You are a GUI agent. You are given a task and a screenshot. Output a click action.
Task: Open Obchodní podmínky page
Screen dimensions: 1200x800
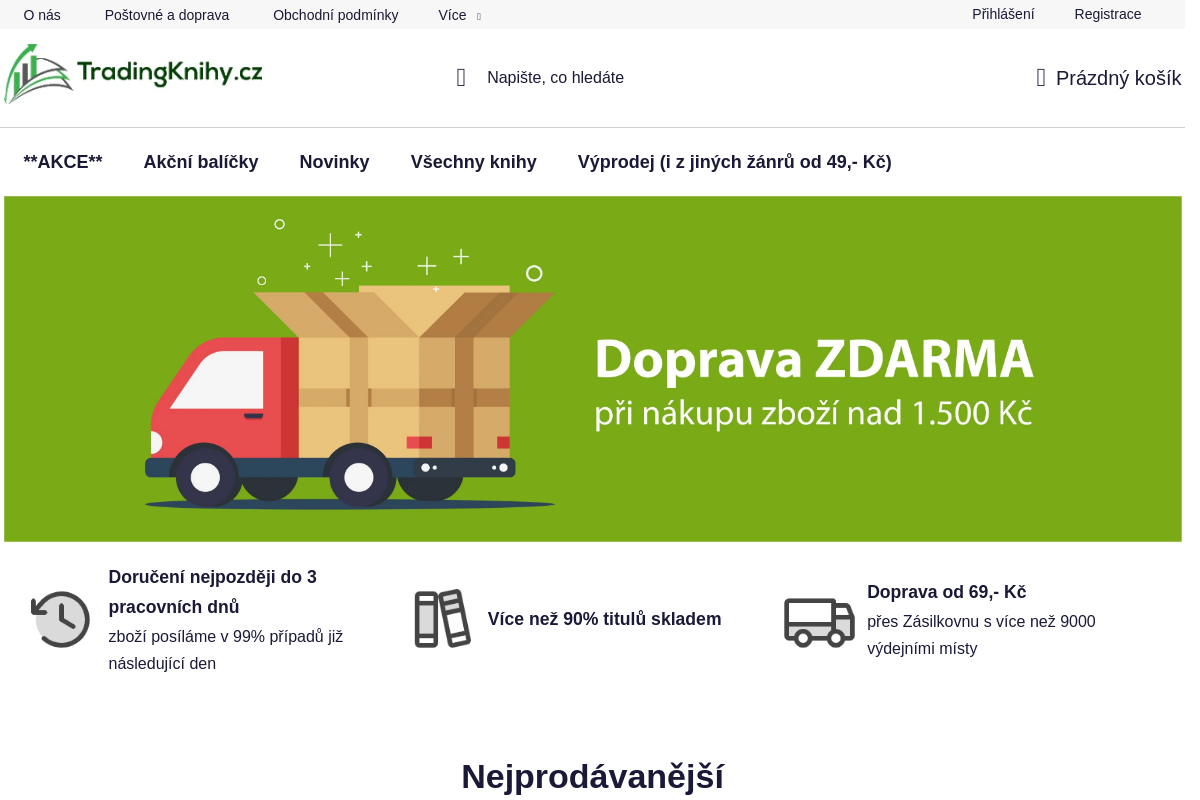335,15
